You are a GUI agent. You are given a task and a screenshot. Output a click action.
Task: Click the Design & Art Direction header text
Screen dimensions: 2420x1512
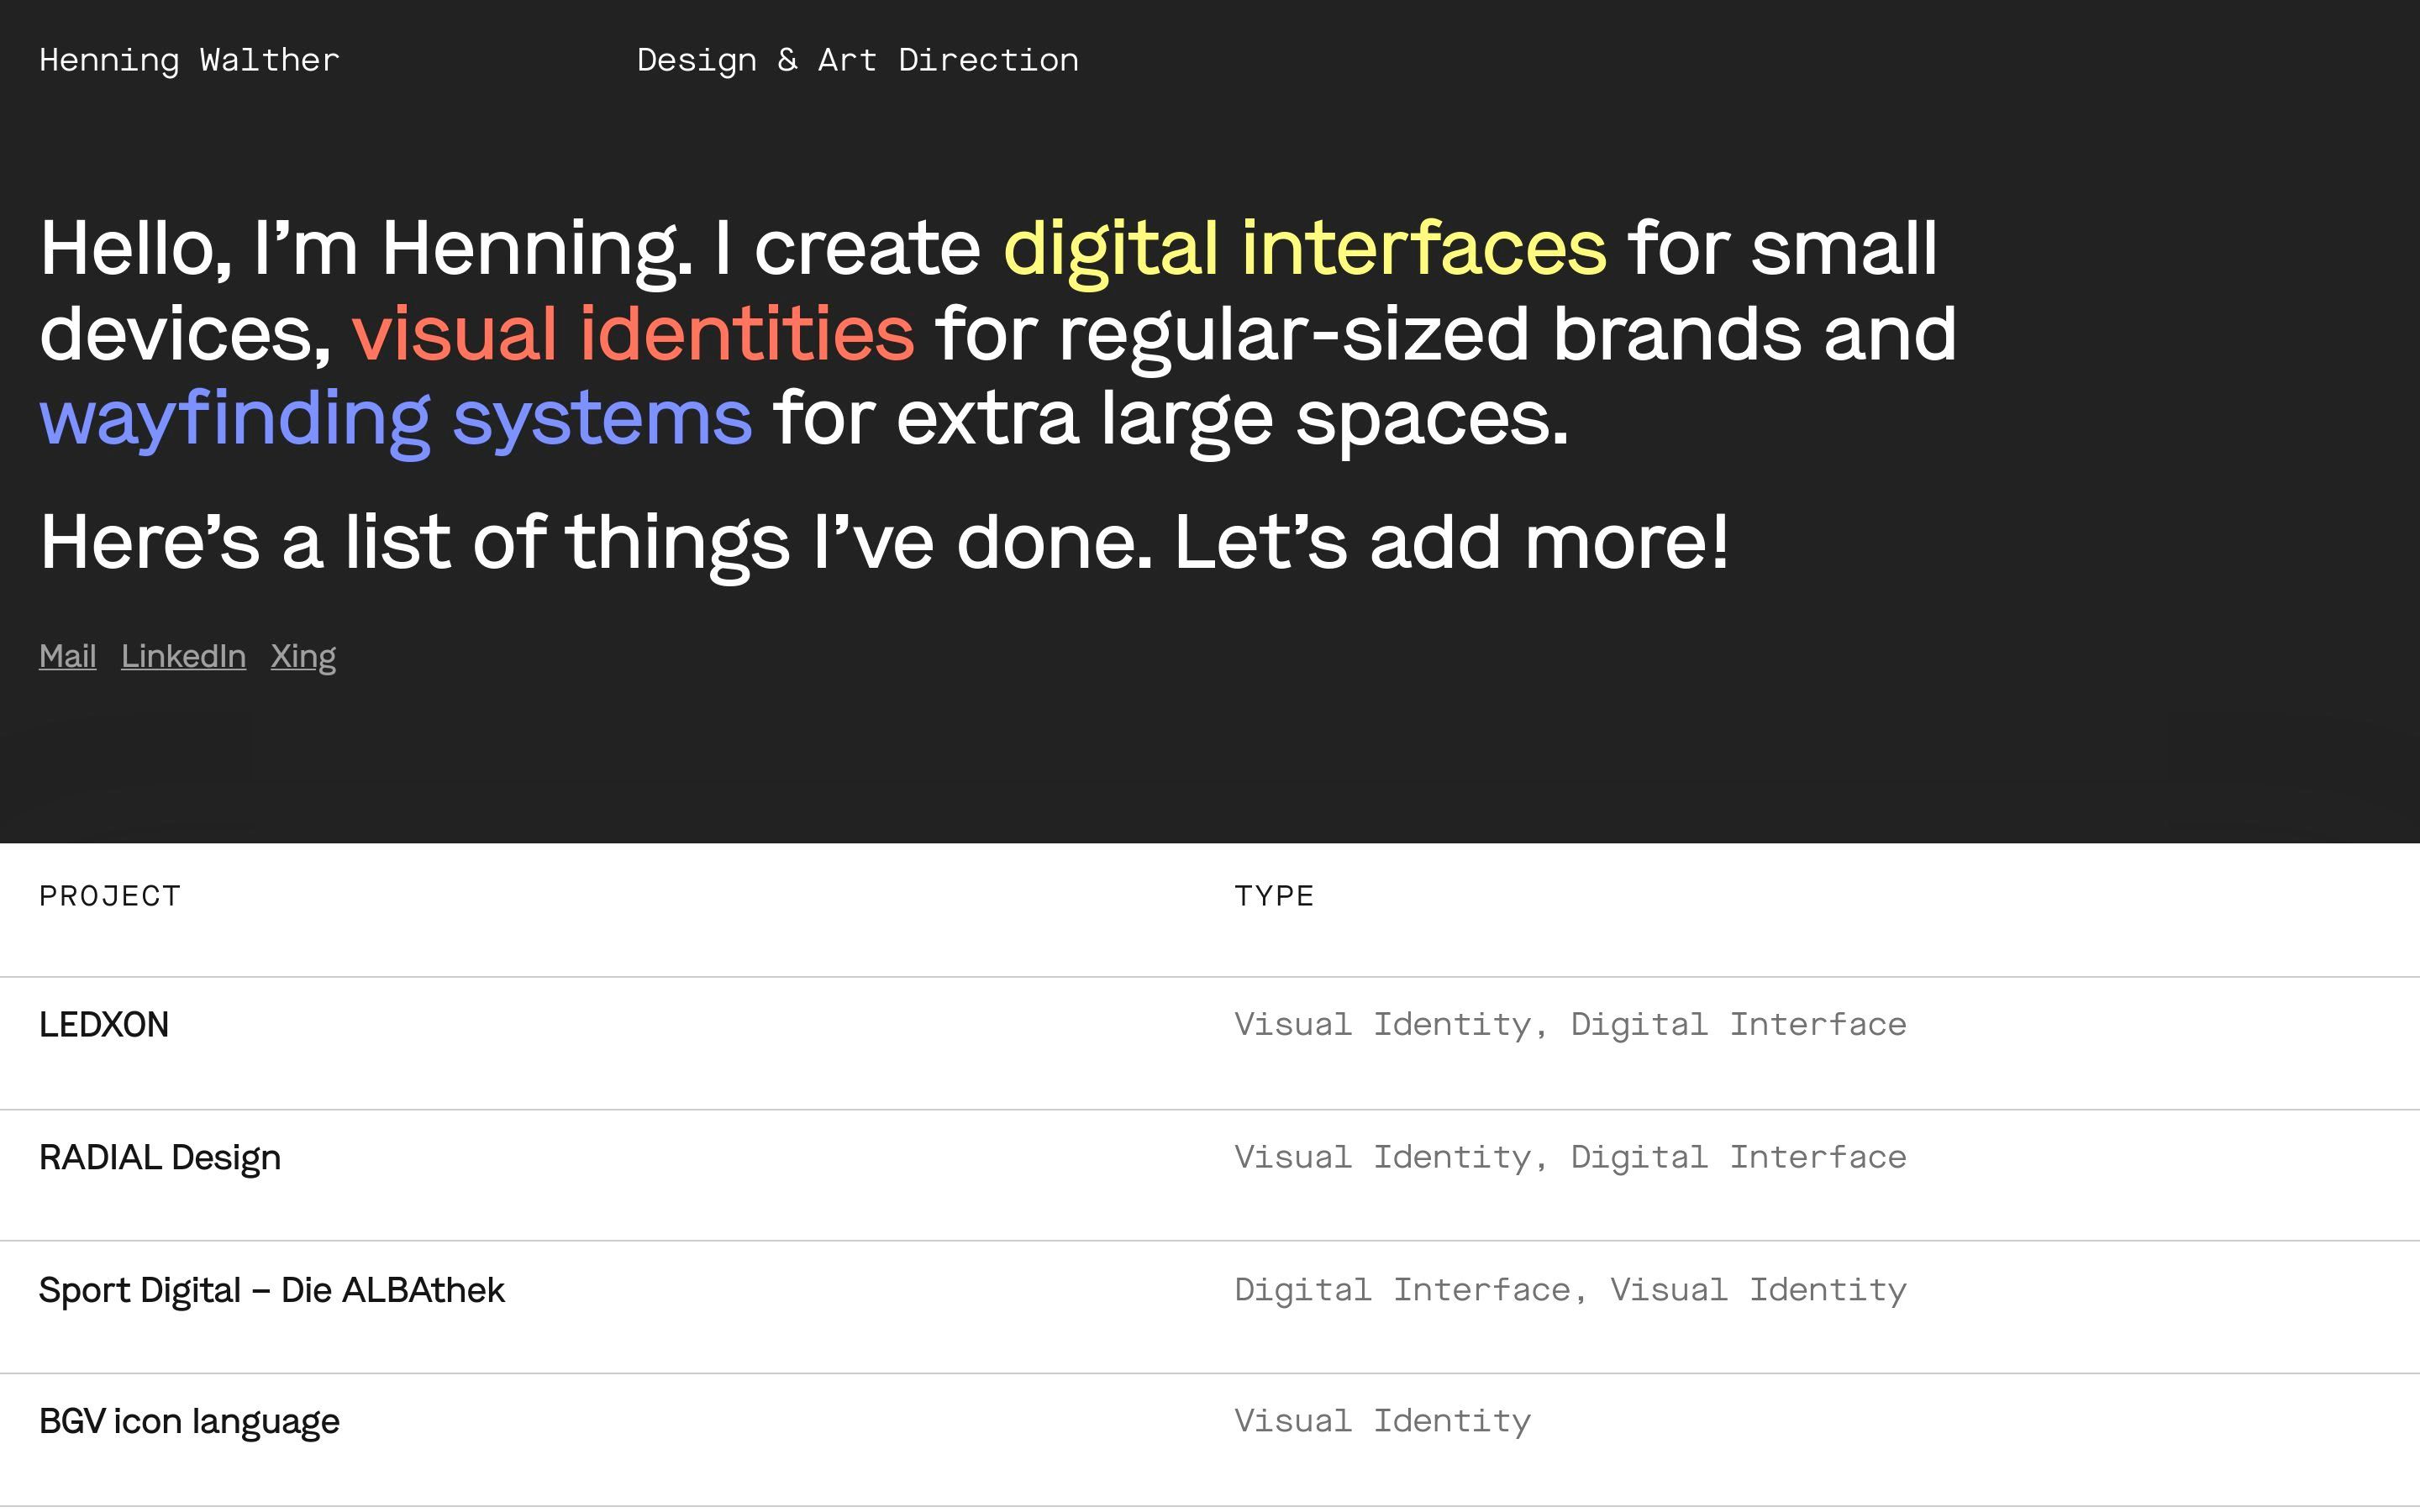point(857,61)
